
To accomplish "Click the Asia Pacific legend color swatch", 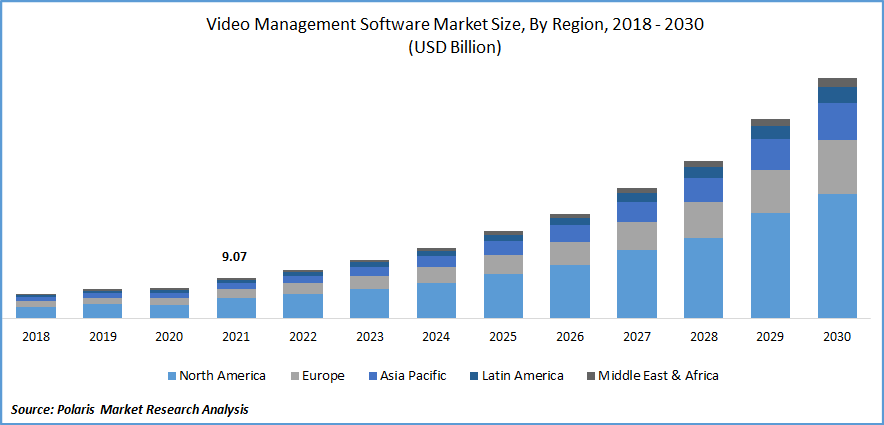I will click(x=371, y=376).
